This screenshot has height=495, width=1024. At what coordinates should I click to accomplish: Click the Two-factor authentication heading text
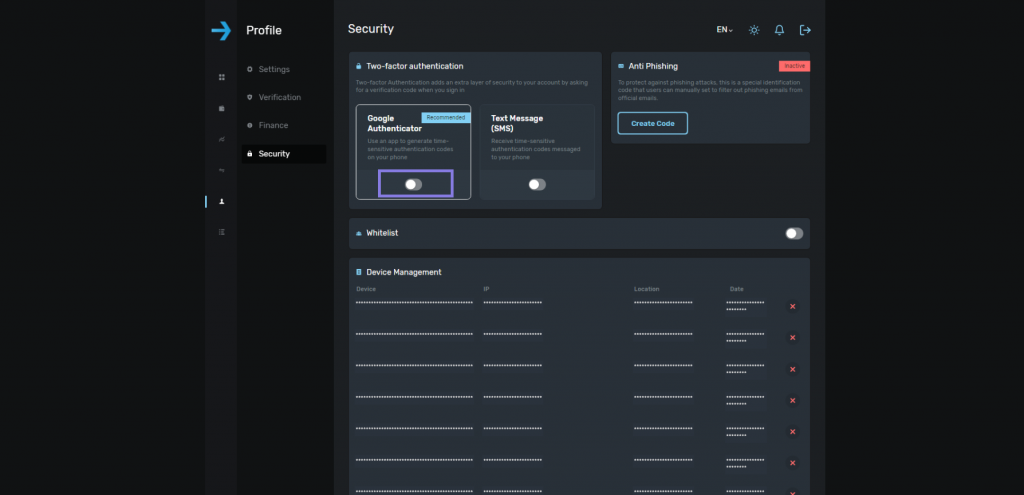tap(415, 66)
